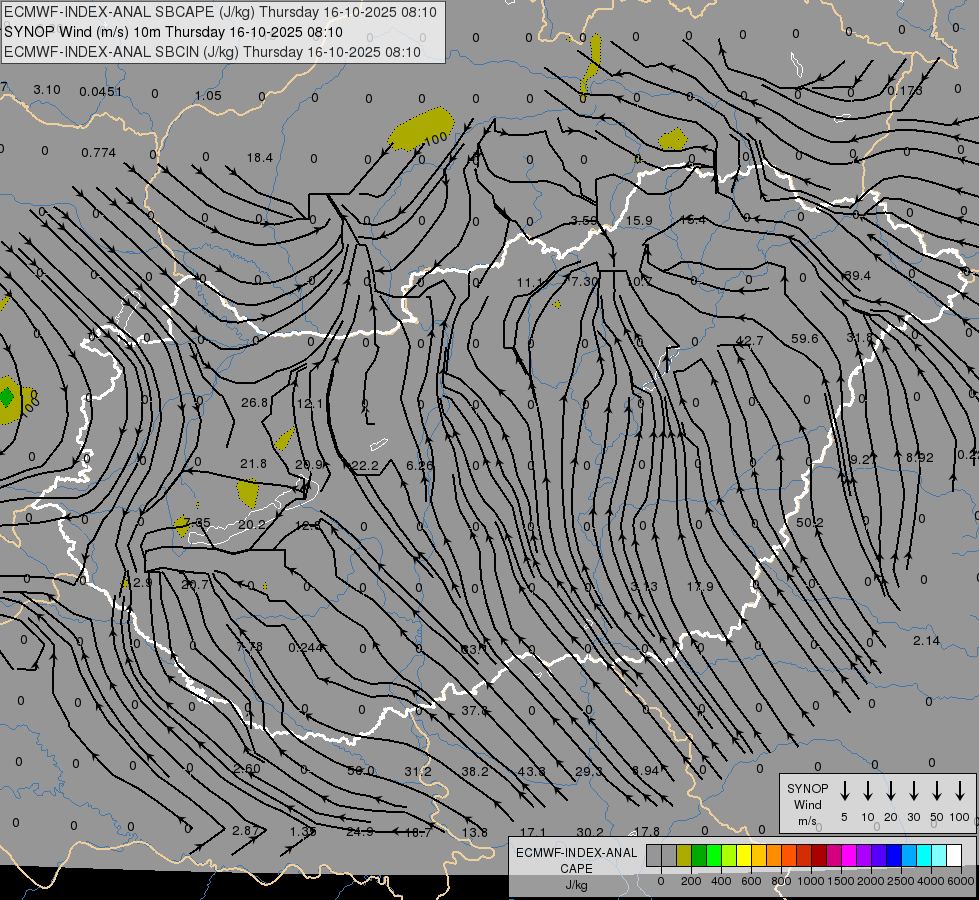Select the 10 m/s wind legend arrow

(868, 791)
